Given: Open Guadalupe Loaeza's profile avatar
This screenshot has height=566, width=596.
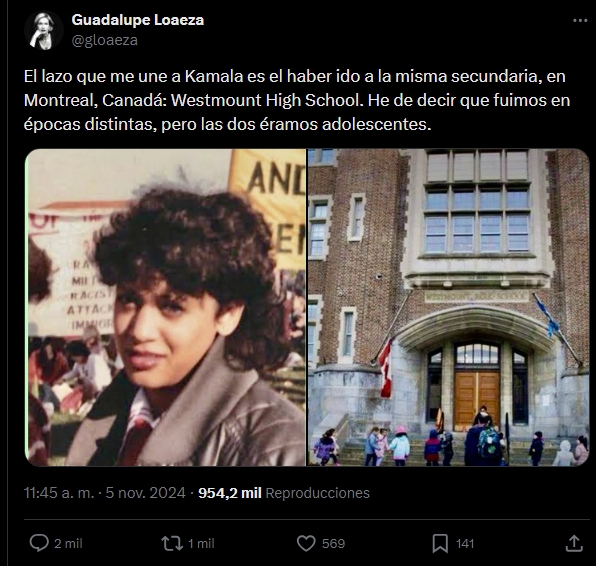Looking at the screenshot, I should point(43,30).
